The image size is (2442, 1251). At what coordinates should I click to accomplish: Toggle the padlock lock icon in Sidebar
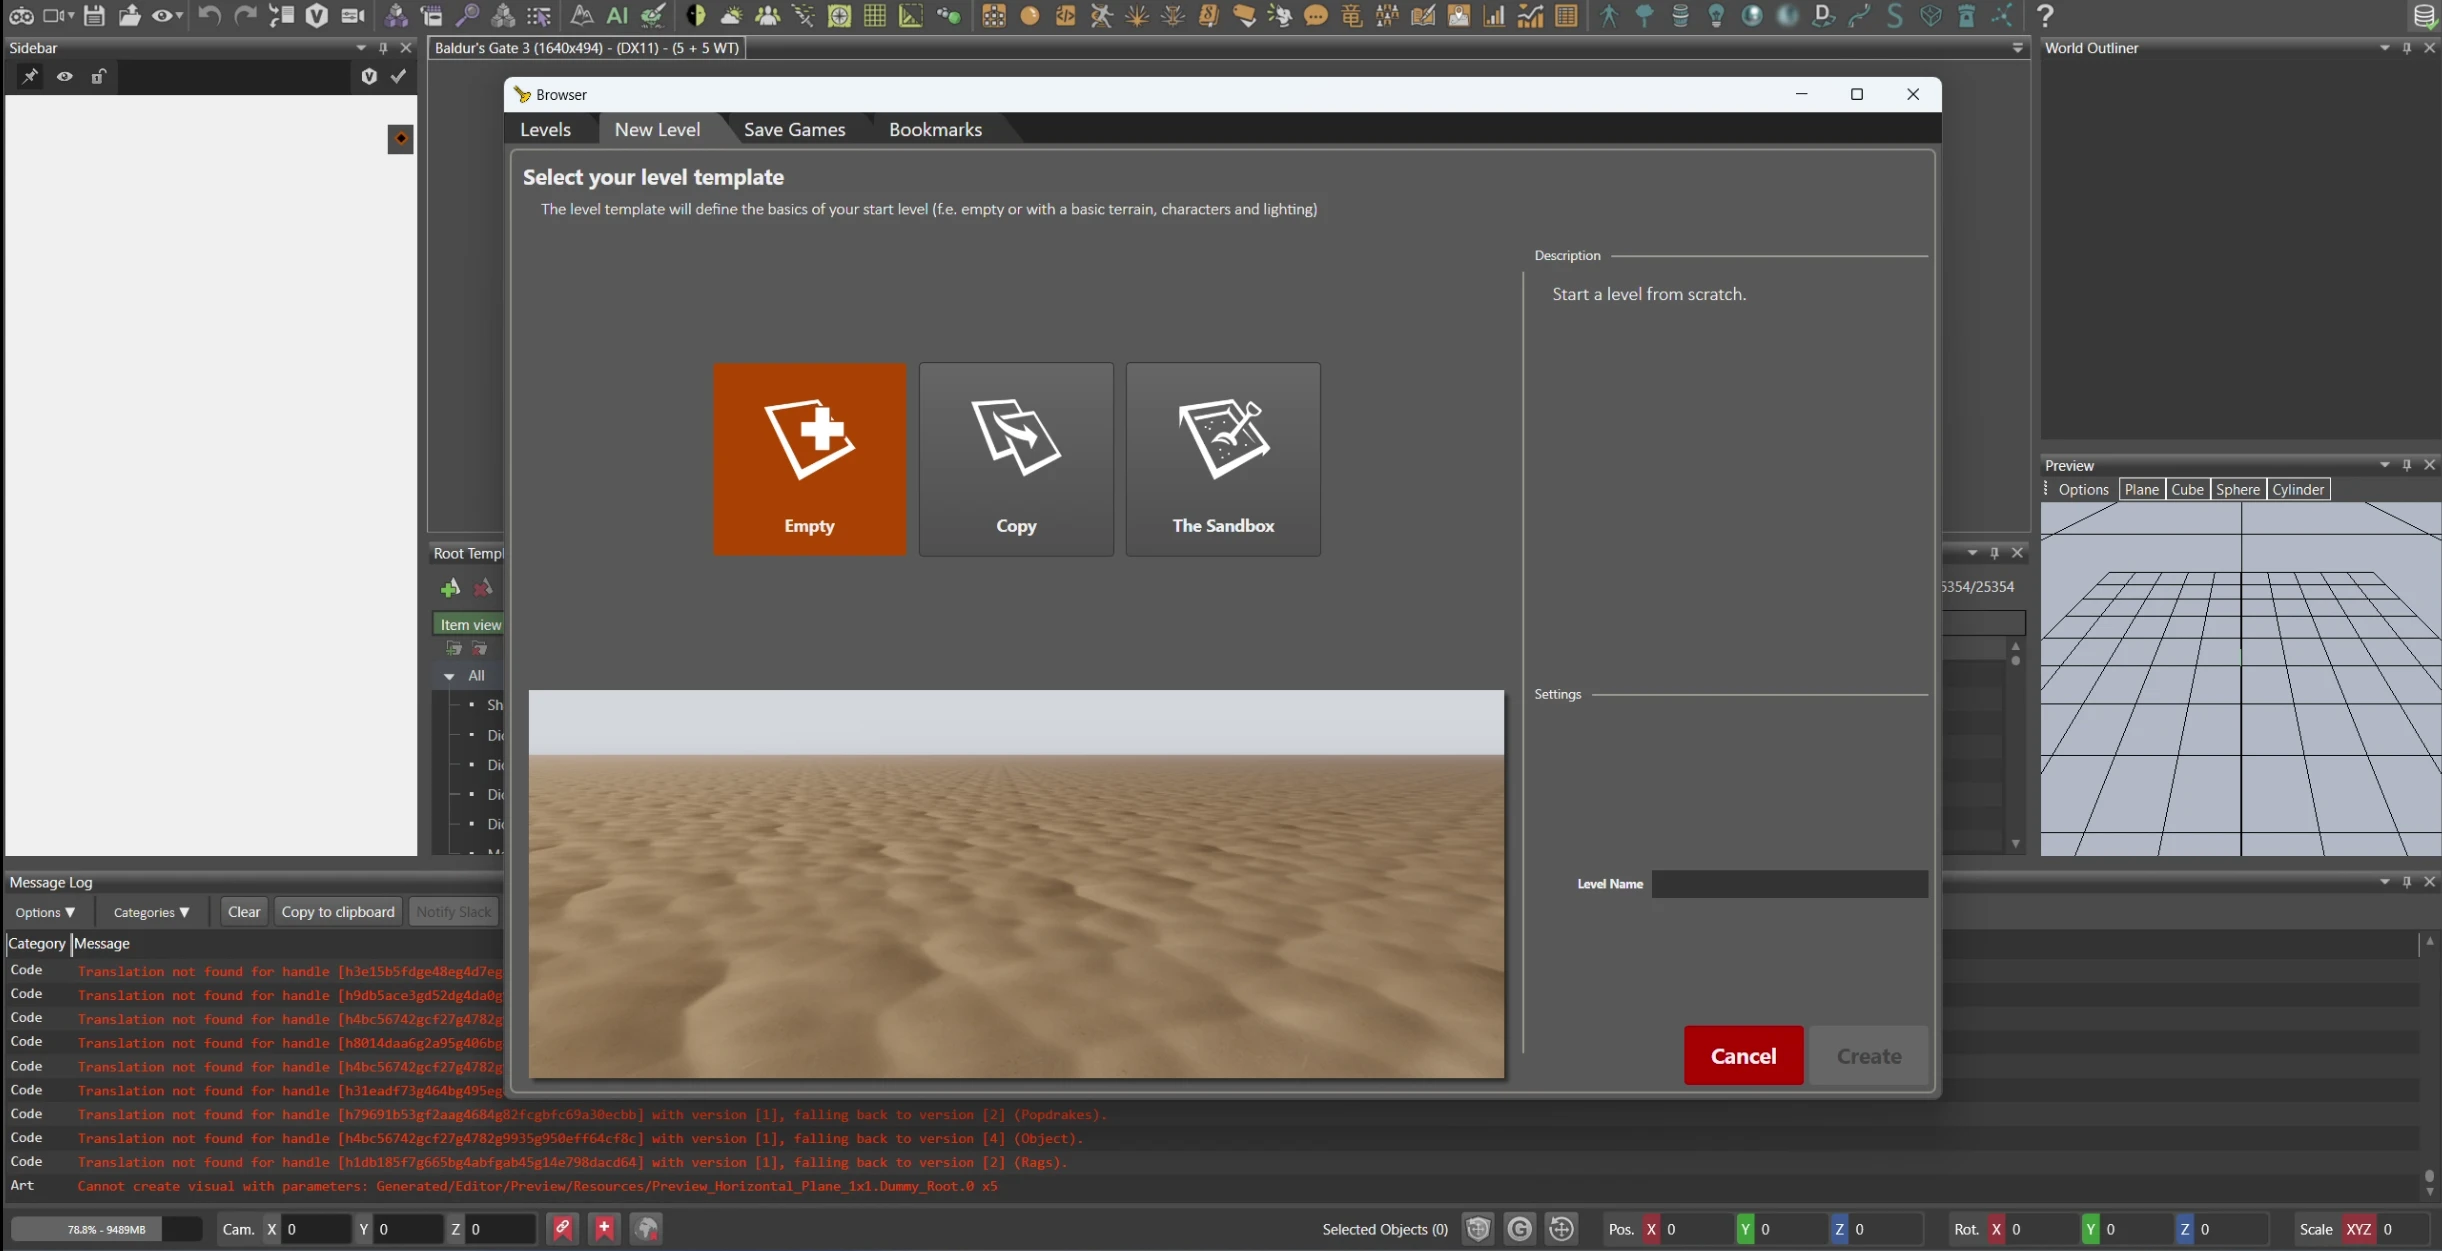tap(98, 76)
